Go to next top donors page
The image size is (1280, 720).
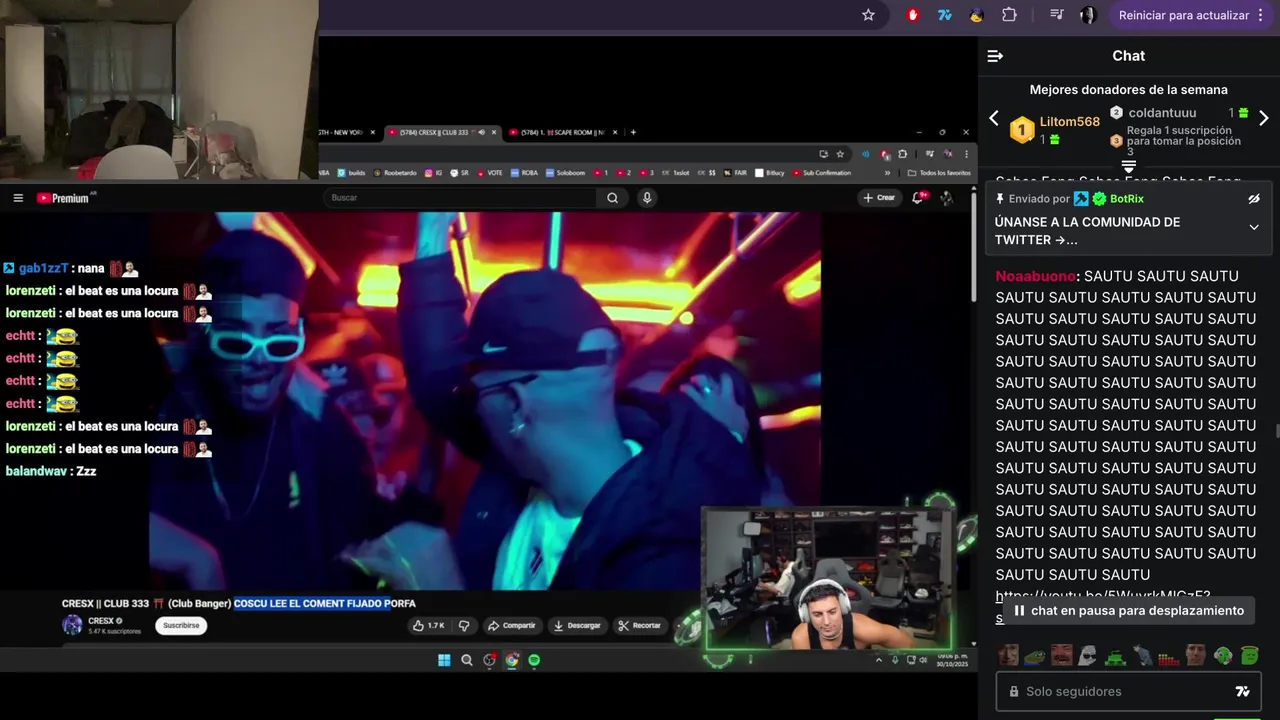point(1263,118)
